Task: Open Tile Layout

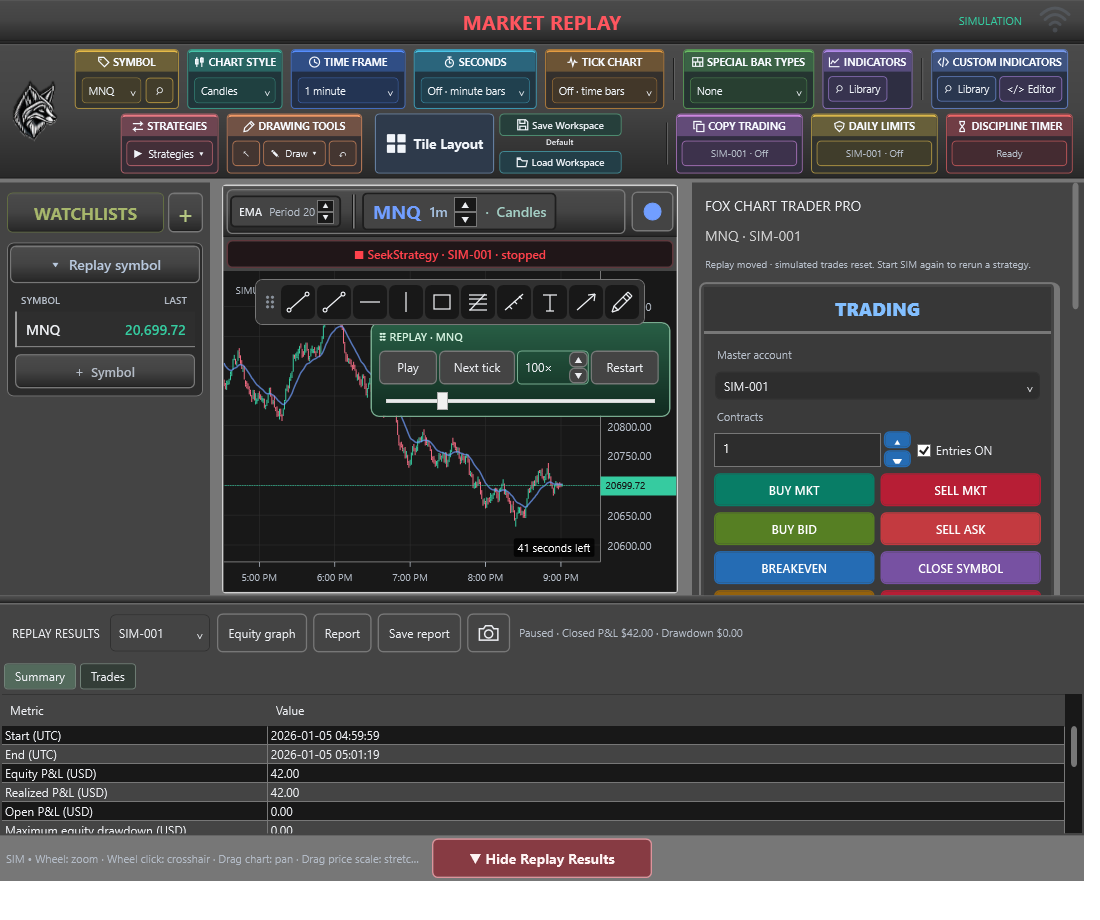Action: [x=435, y=144]
